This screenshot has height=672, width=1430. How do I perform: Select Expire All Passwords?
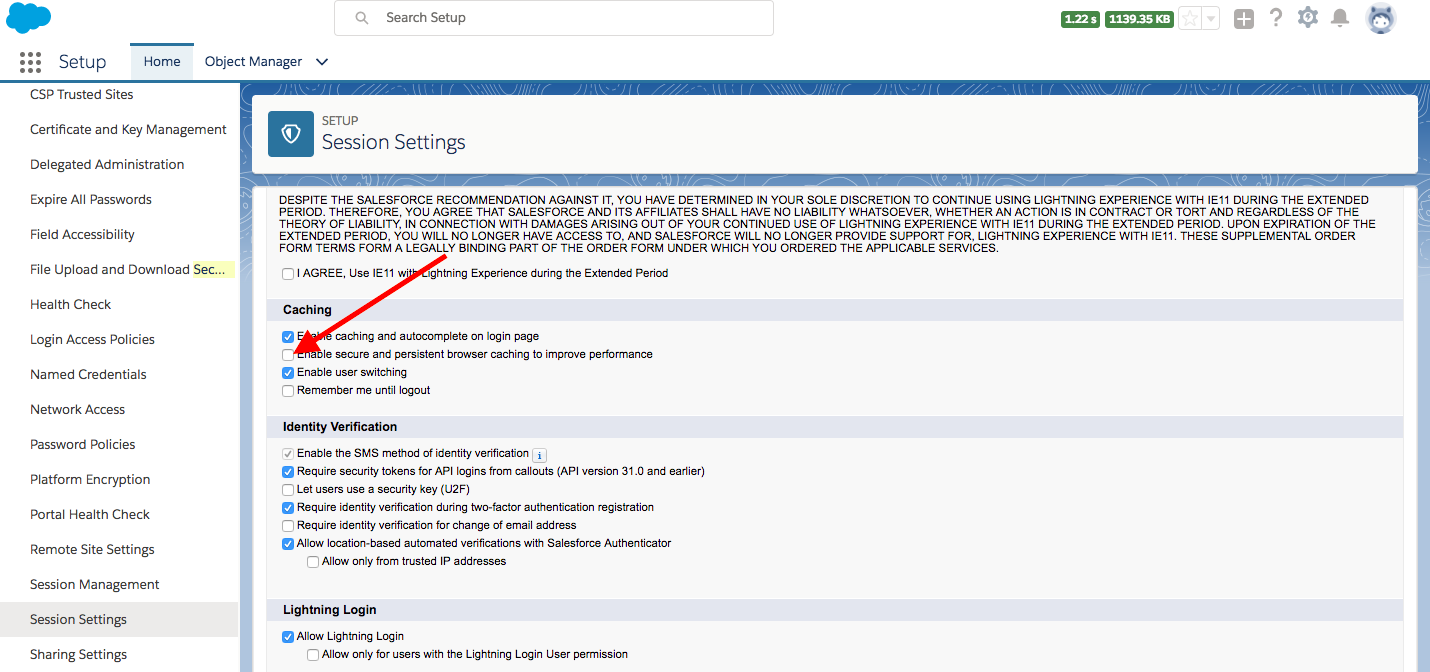[91, 200]
